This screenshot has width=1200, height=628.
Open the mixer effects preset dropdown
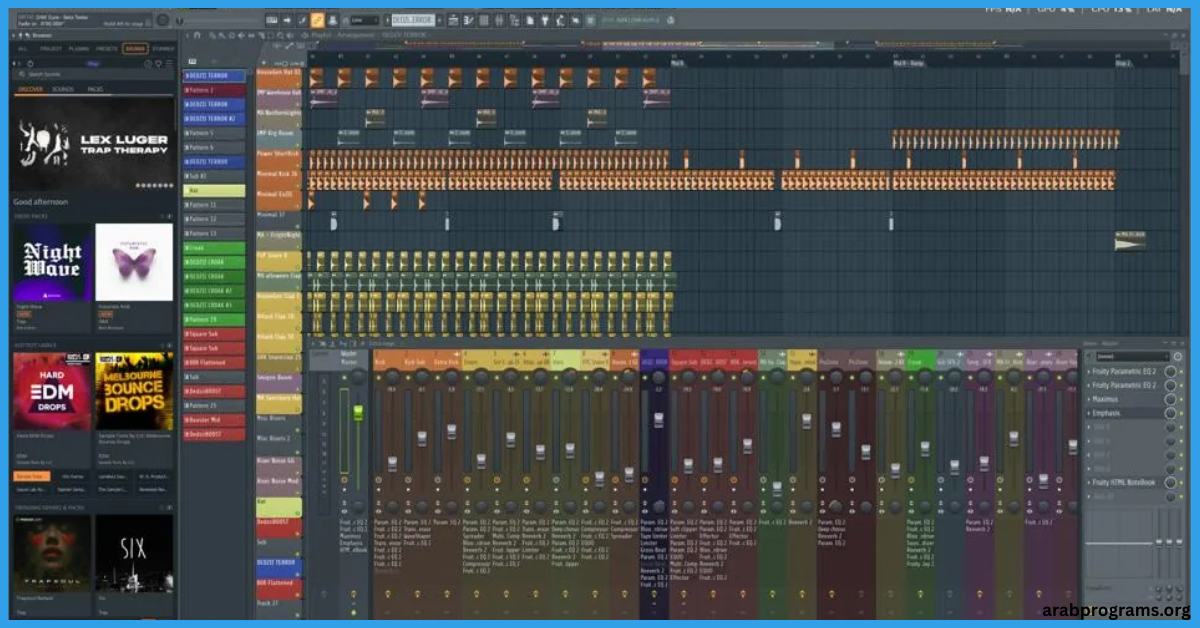click(x=1131, y=356)
